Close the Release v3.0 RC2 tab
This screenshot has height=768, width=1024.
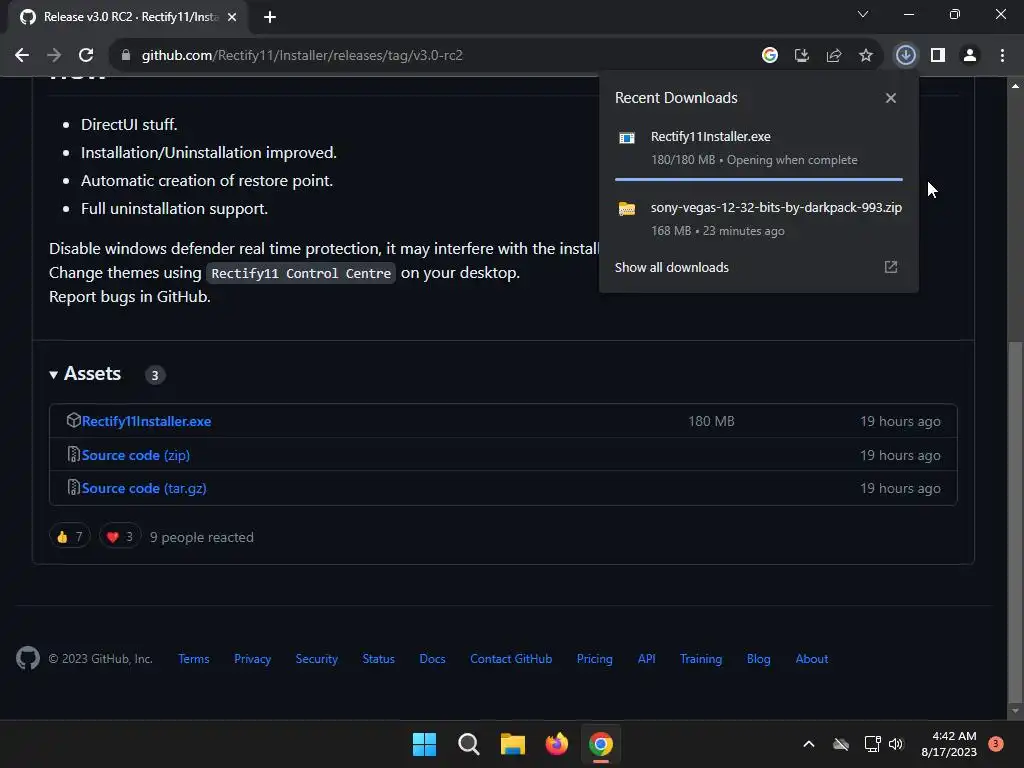point(232,17)
